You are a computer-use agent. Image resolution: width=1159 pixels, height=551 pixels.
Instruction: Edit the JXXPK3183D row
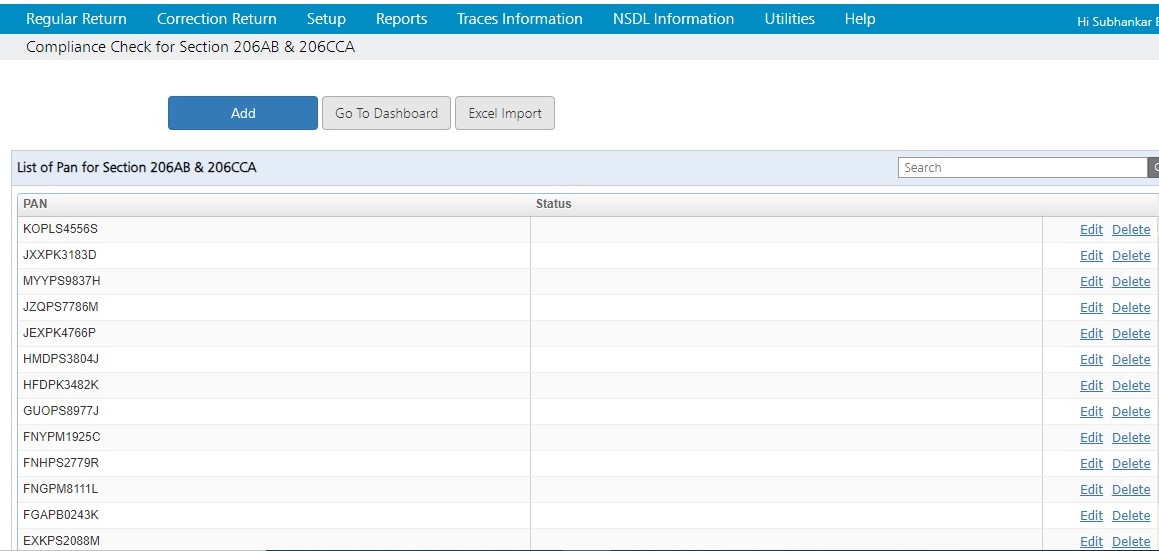pyautogui.click(x=1091, y=256)
